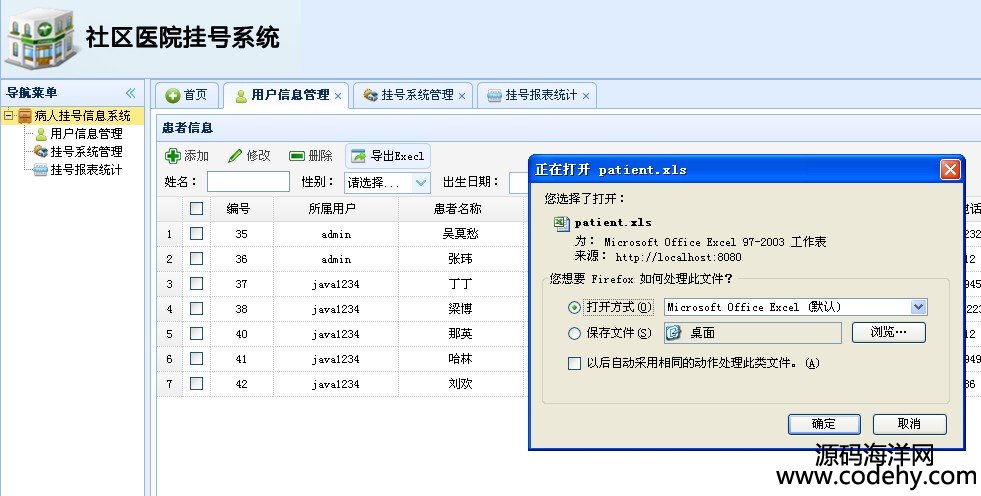The height and width of the screenshot is (496, 981).
Task: Enable 以后自动采用相同的动作处理此类文件 checkbox
Action: [x=574, y=363]
